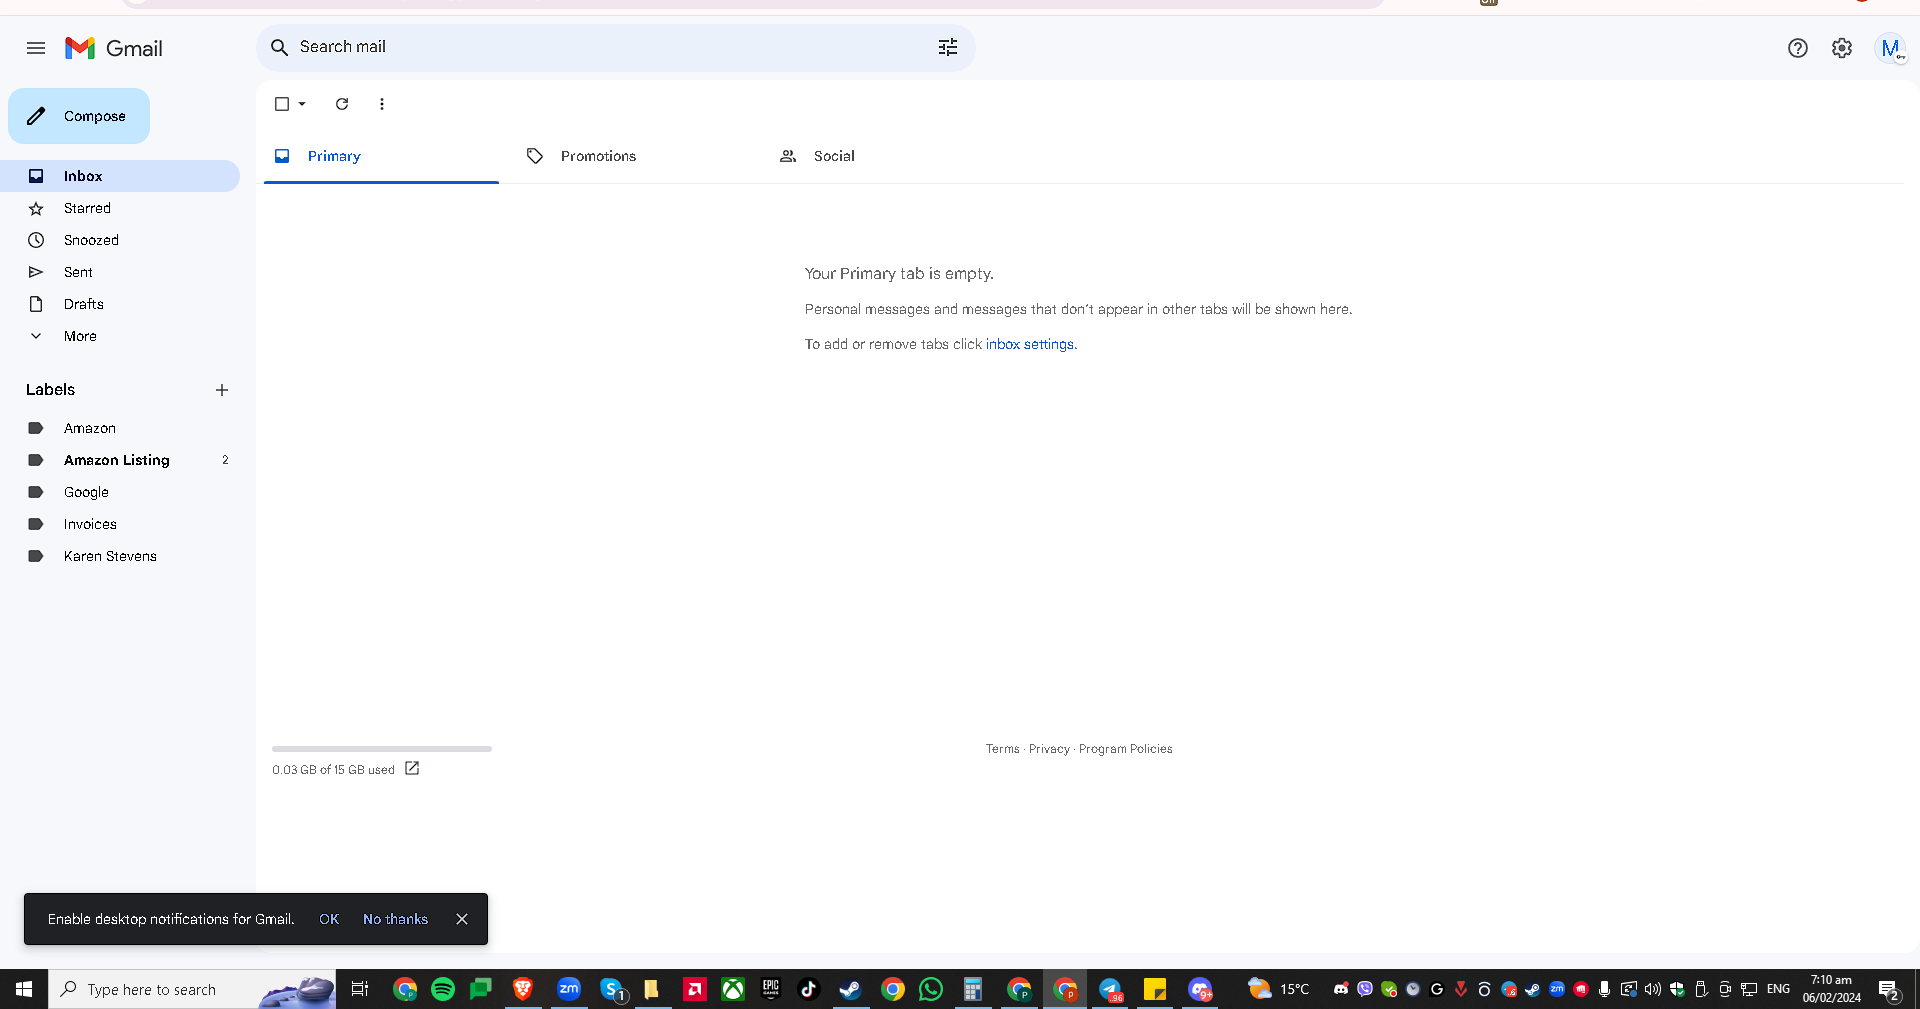Click the inbox settings link
Image resolution: width=1920 pixels, height=1009 pixels.
pos(1030,344)
